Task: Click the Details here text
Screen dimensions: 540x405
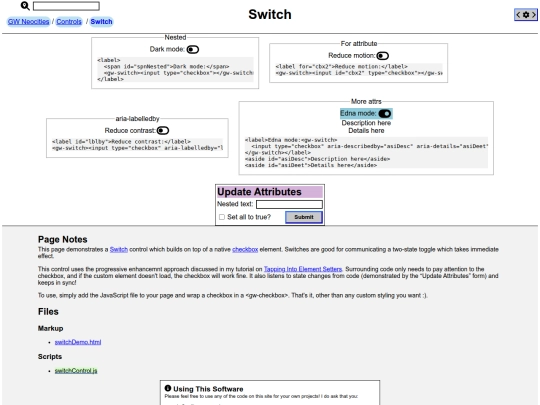Action: coord(366,131)
